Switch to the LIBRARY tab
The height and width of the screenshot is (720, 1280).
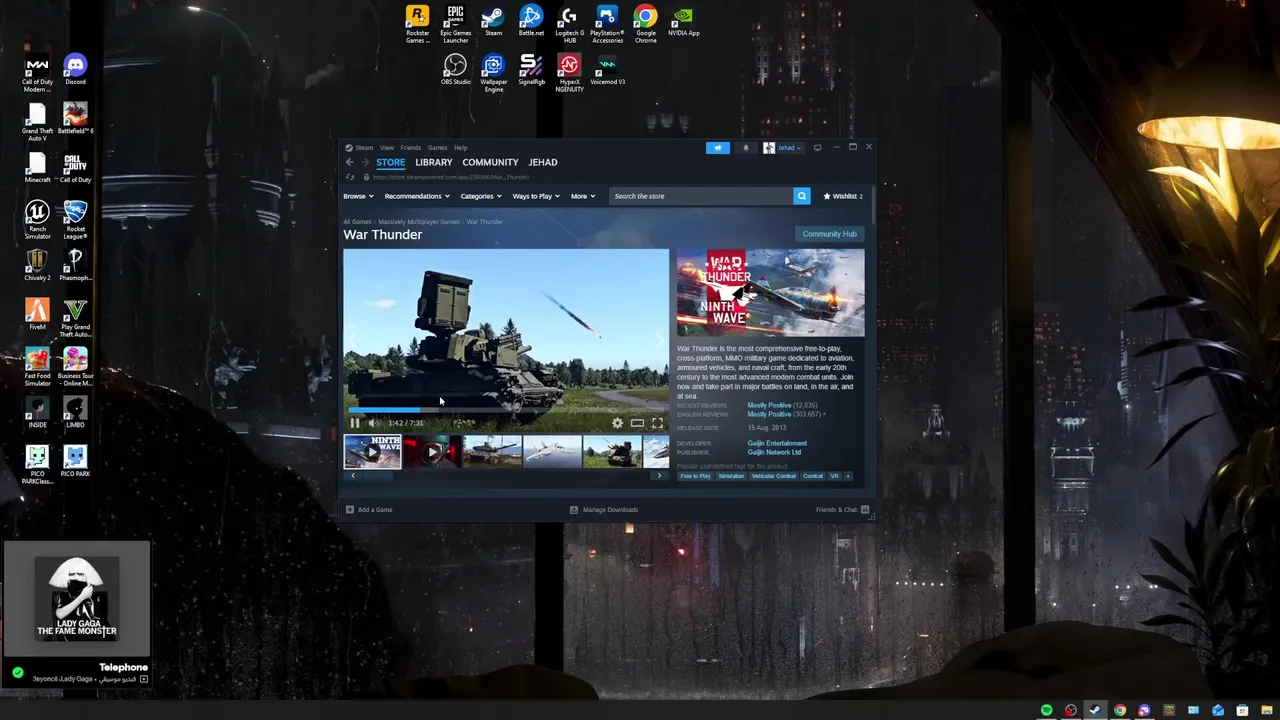[x=434, y=162]
